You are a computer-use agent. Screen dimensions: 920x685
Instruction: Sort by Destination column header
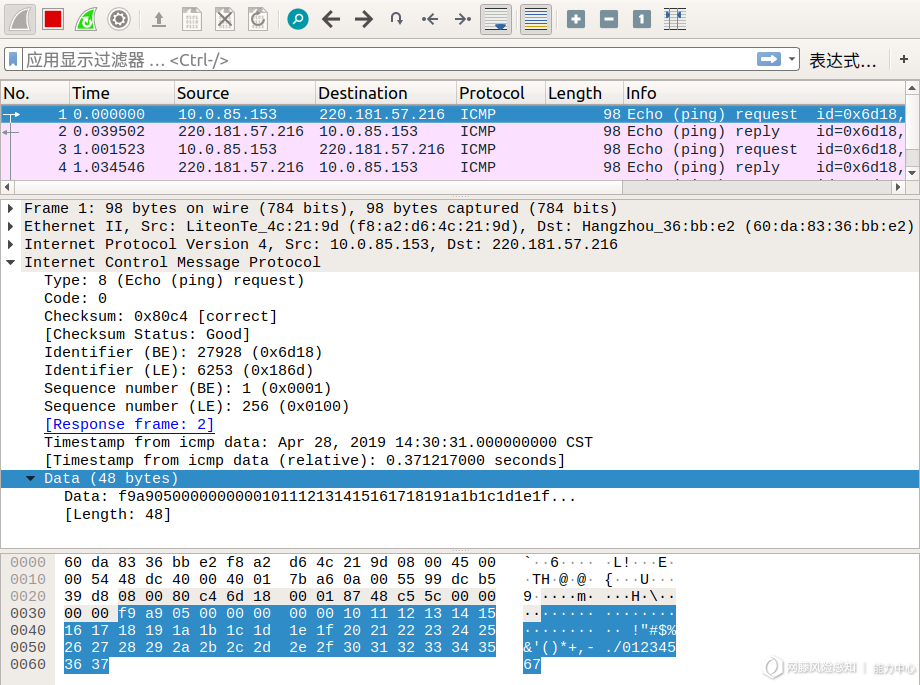(386, 93)
